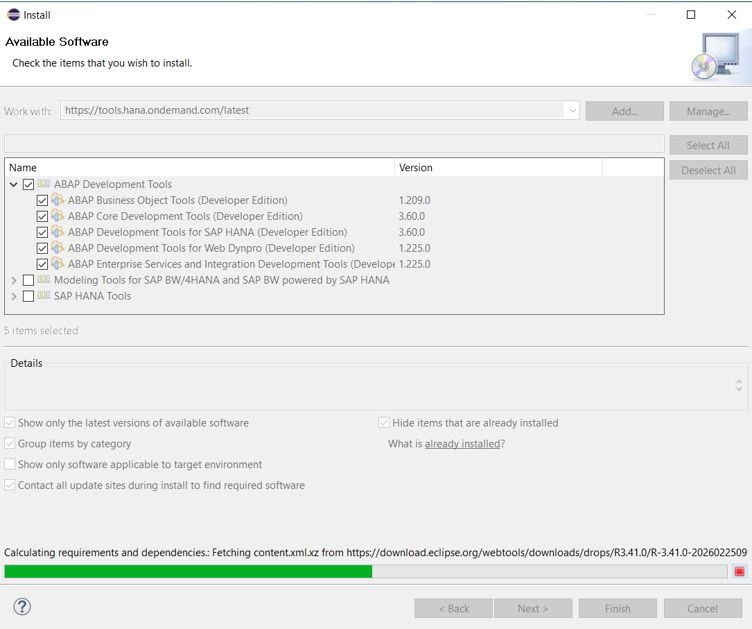Close the Install dialog window
Viewport: 752px width, 629px height.
pyautogui.click(x=731, y=15)
